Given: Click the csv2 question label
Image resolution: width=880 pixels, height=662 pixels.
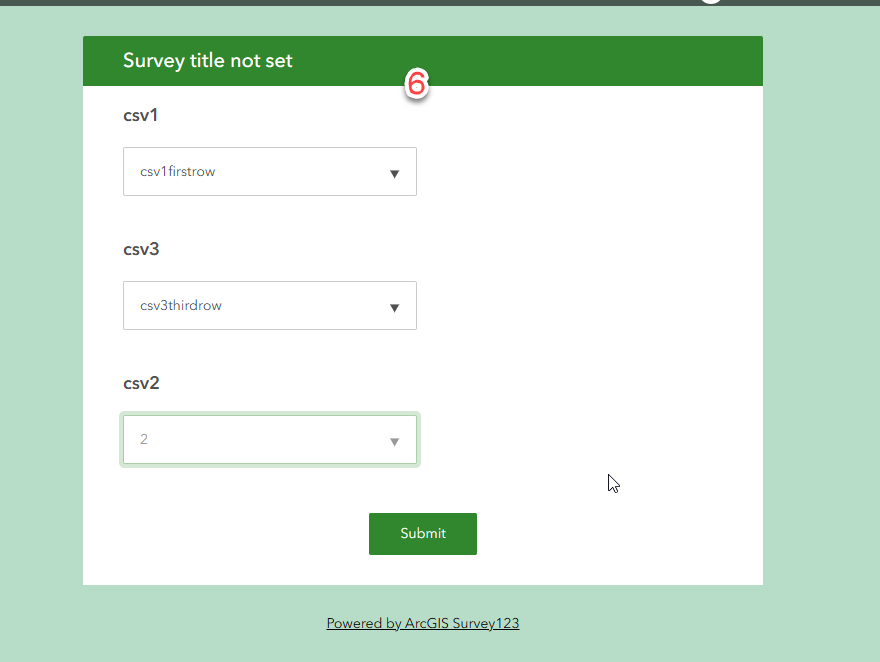Looking at the screenshot, I should [141, 383].
